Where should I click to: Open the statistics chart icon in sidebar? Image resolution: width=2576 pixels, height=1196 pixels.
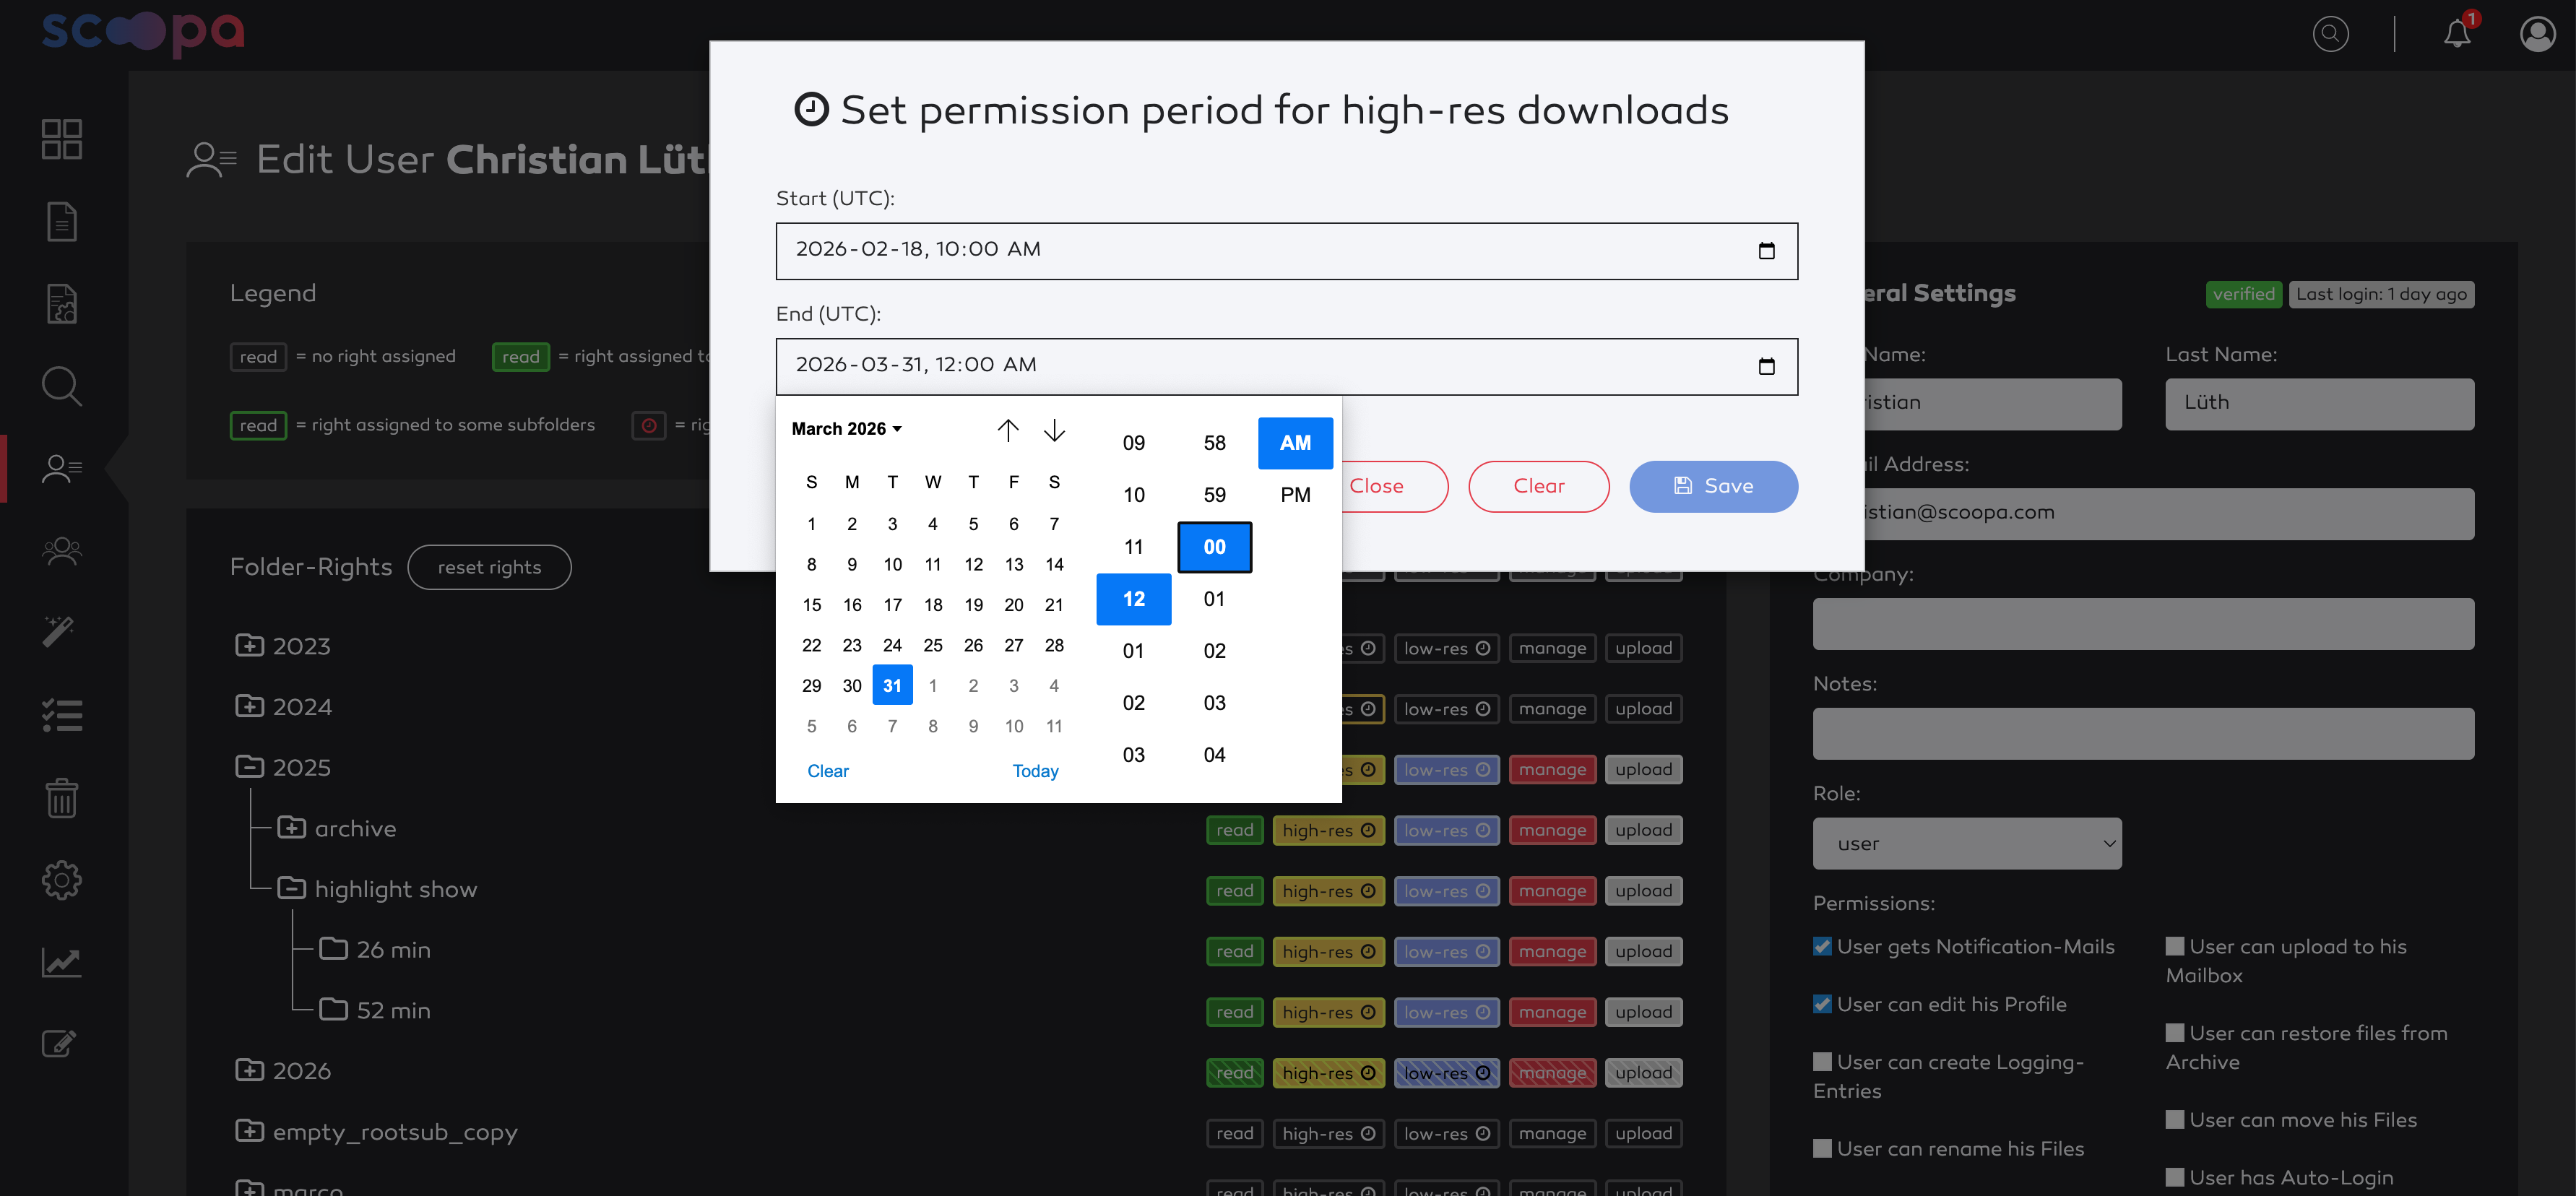(61, 962)
